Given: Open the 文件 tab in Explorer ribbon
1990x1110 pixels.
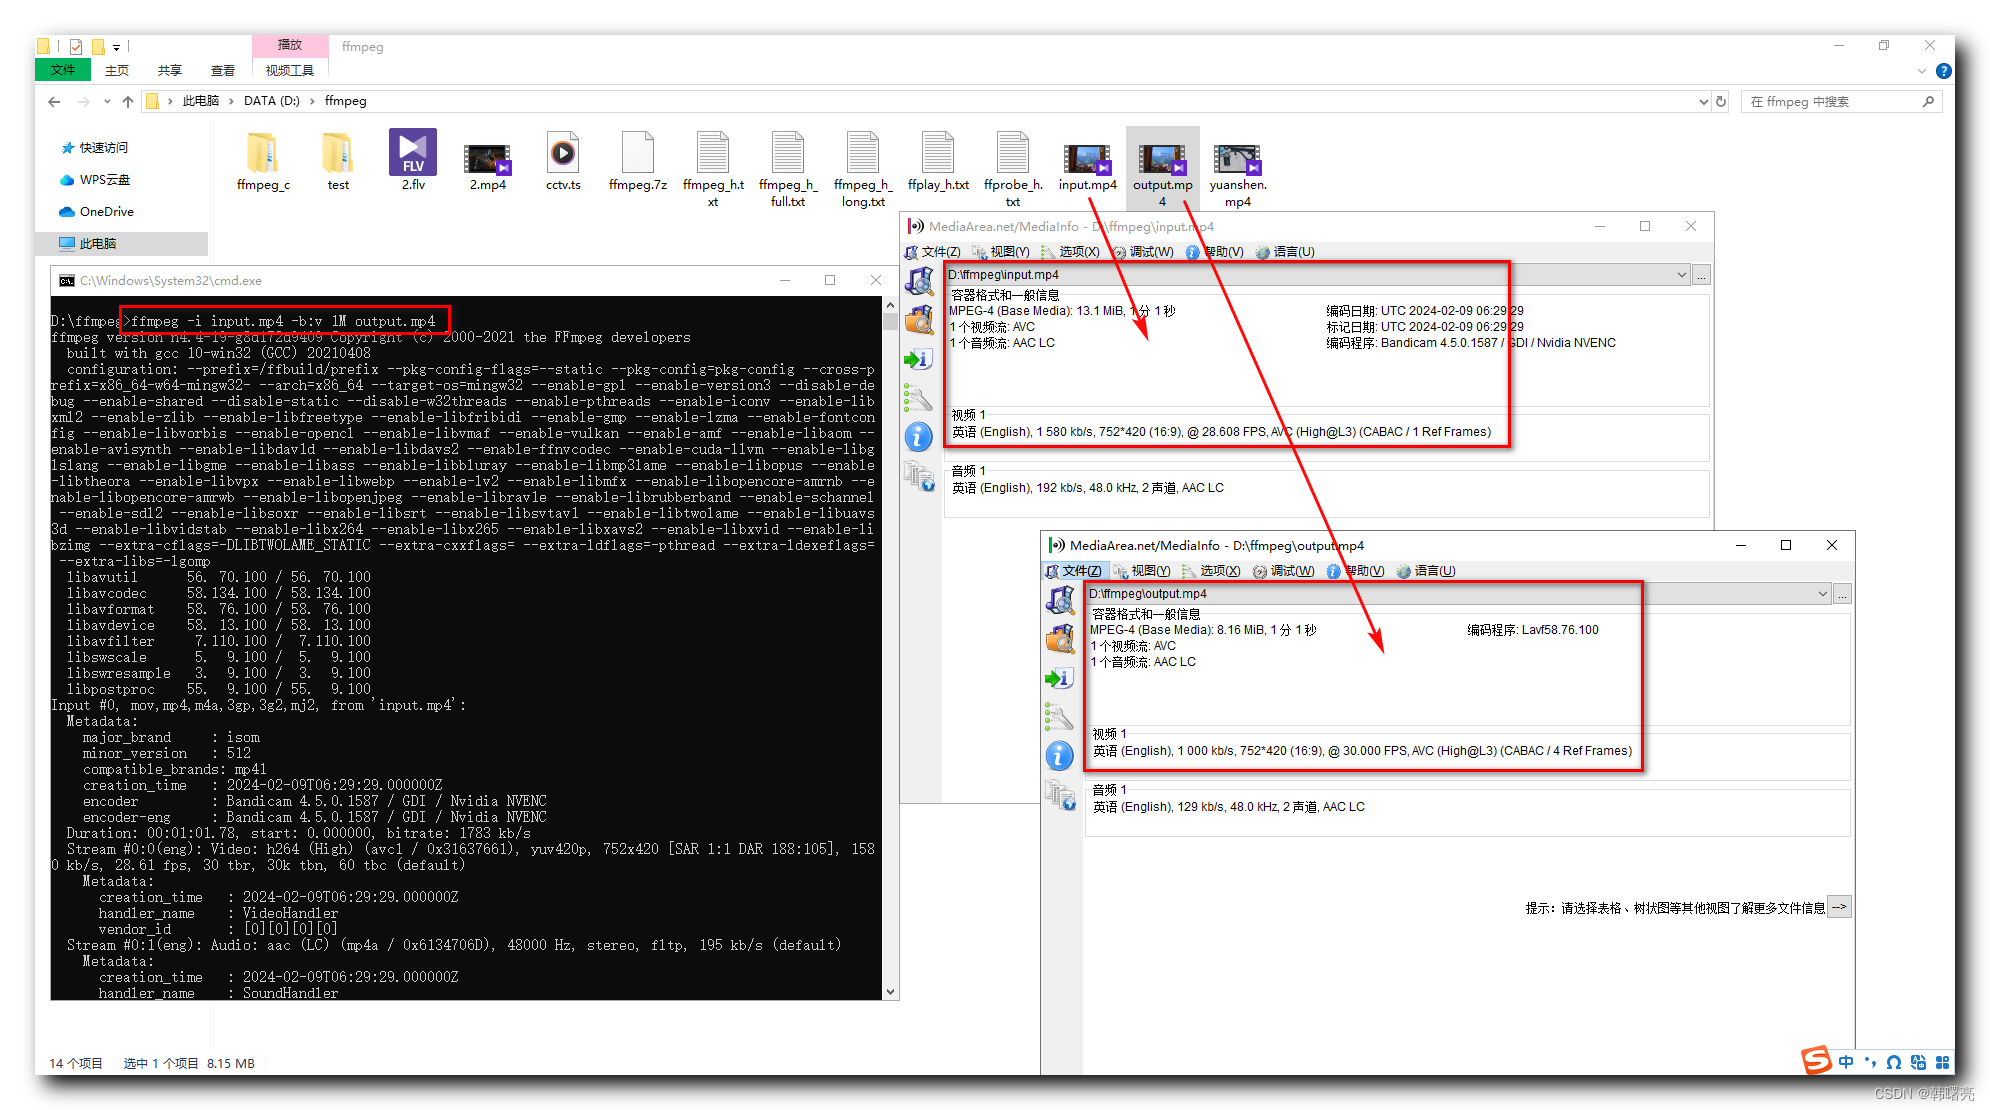Looking at the screenshot, I should pos(62,70).
